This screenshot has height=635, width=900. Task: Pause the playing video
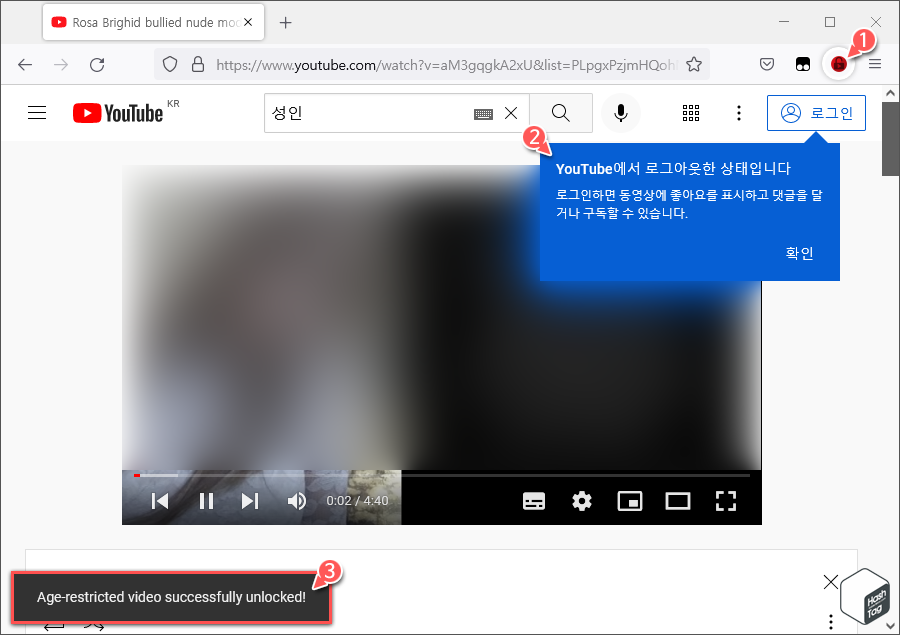(205, 501)
